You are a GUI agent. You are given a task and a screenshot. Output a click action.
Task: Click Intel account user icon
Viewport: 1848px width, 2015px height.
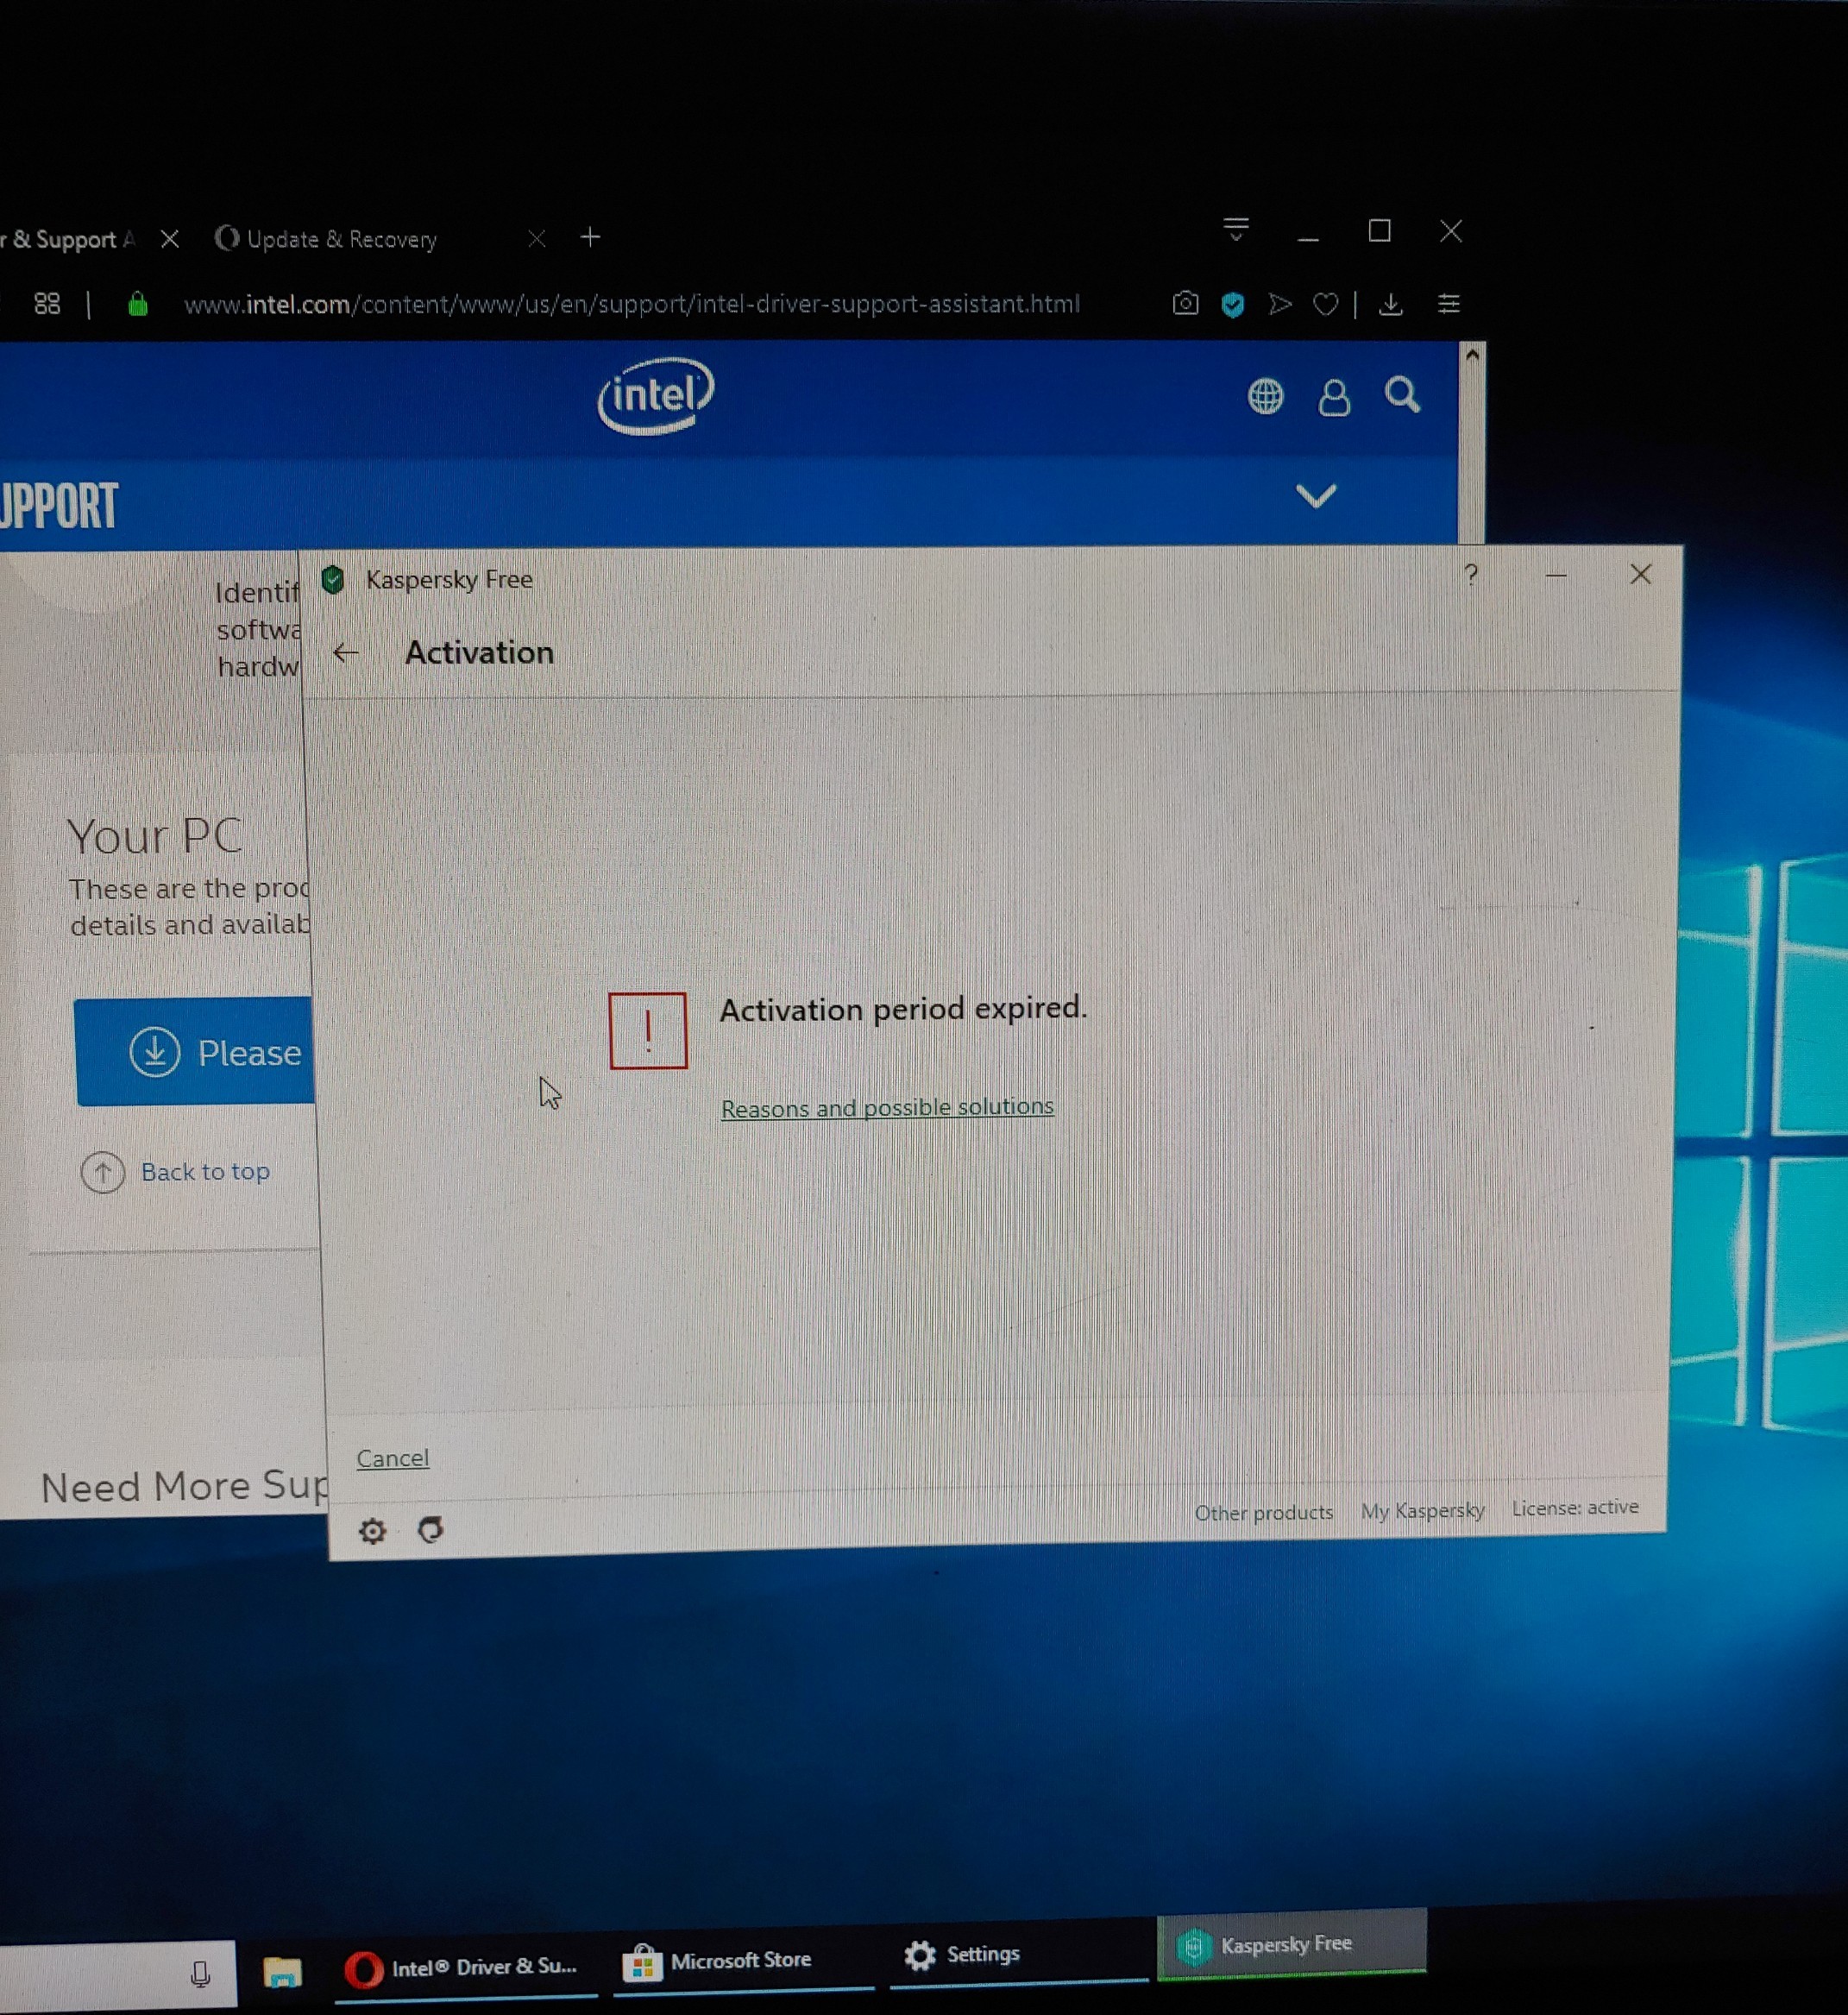(x=1333, y=397)
